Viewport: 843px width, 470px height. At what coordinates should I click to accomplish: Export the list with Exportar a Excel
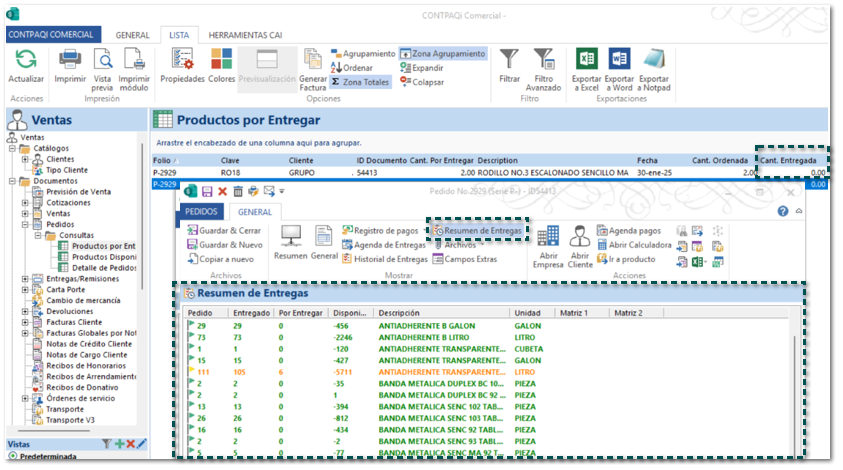587,60
